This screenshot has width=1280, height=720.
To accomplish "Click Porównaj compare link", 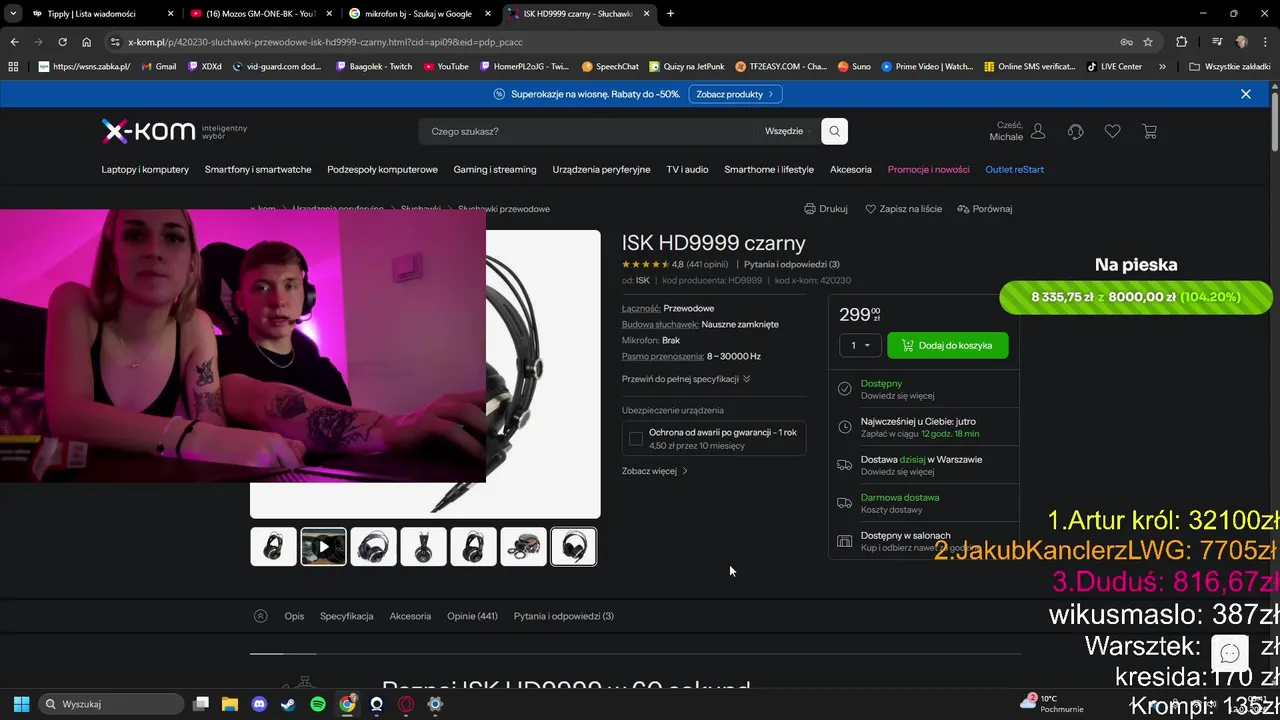I will click(x=985, y=209).
